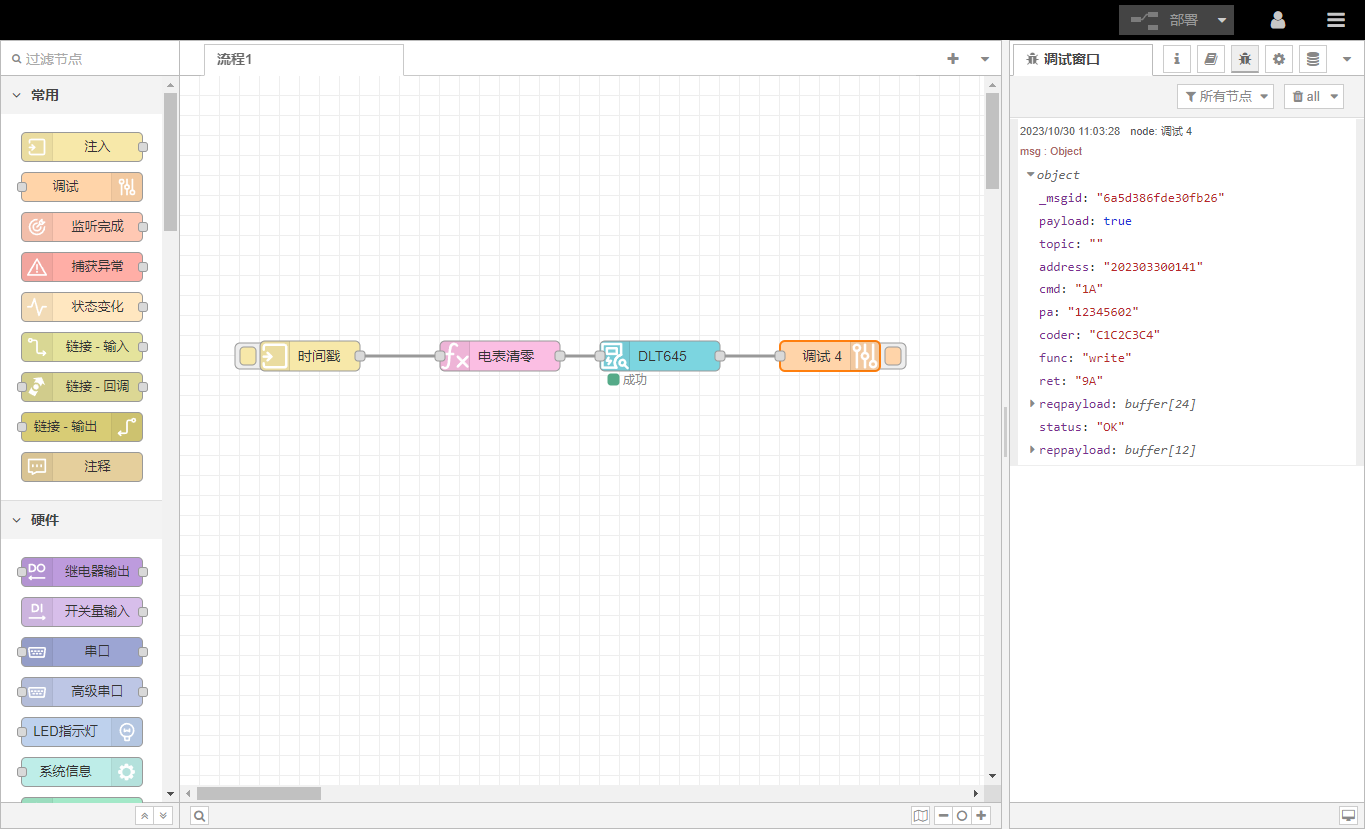Open the help book sidebar icon
The height and width of the screenshot is (829, 1365).
(x=1210, y=59)
